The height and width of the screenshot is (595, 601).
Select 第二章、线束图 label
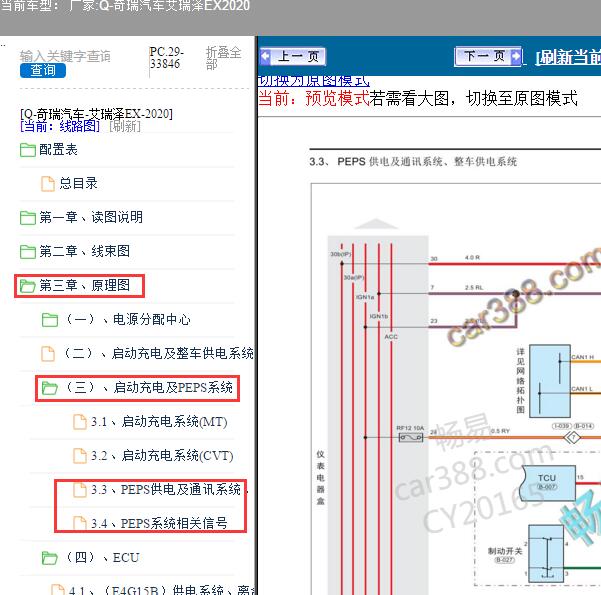[x=85, y=251]
